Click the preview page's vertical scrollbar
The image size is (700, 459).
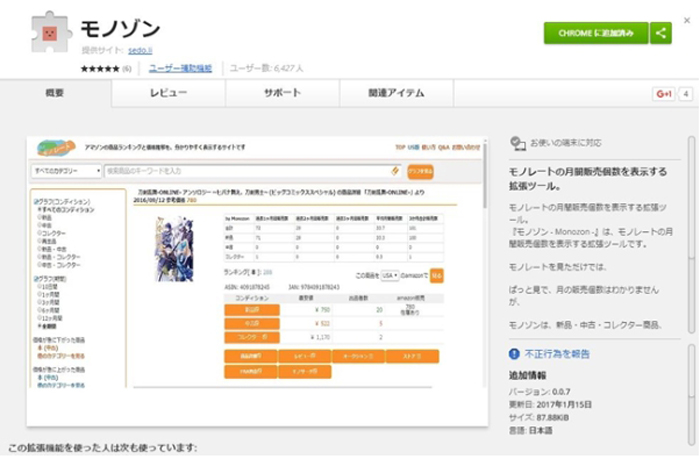click(485, 174)
